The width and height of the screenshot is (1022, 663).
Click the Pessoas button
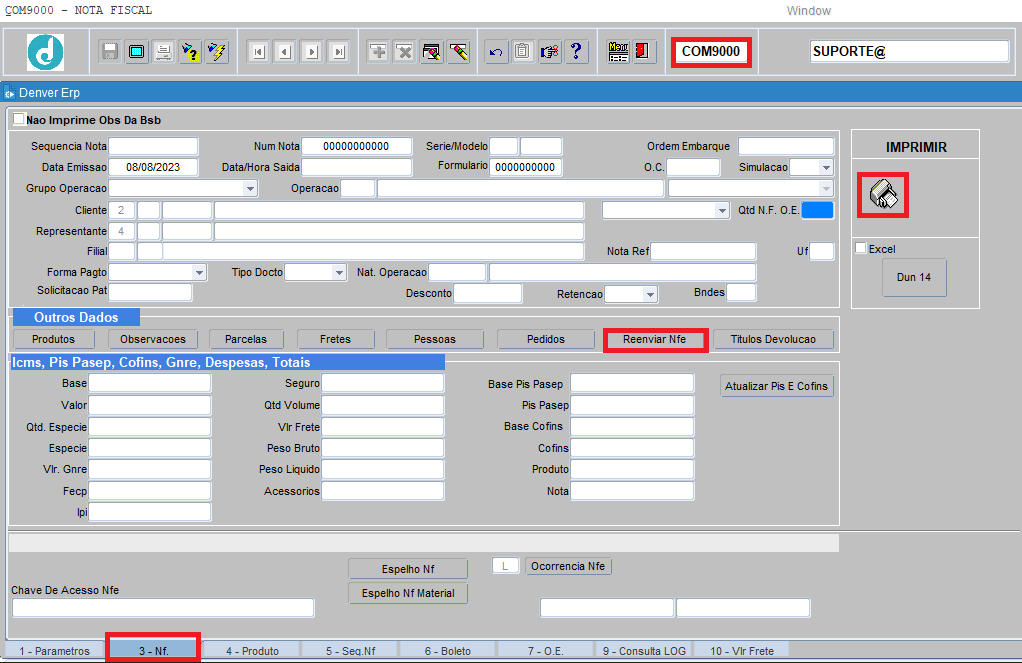pyautogui.click(x=435, y=339)
